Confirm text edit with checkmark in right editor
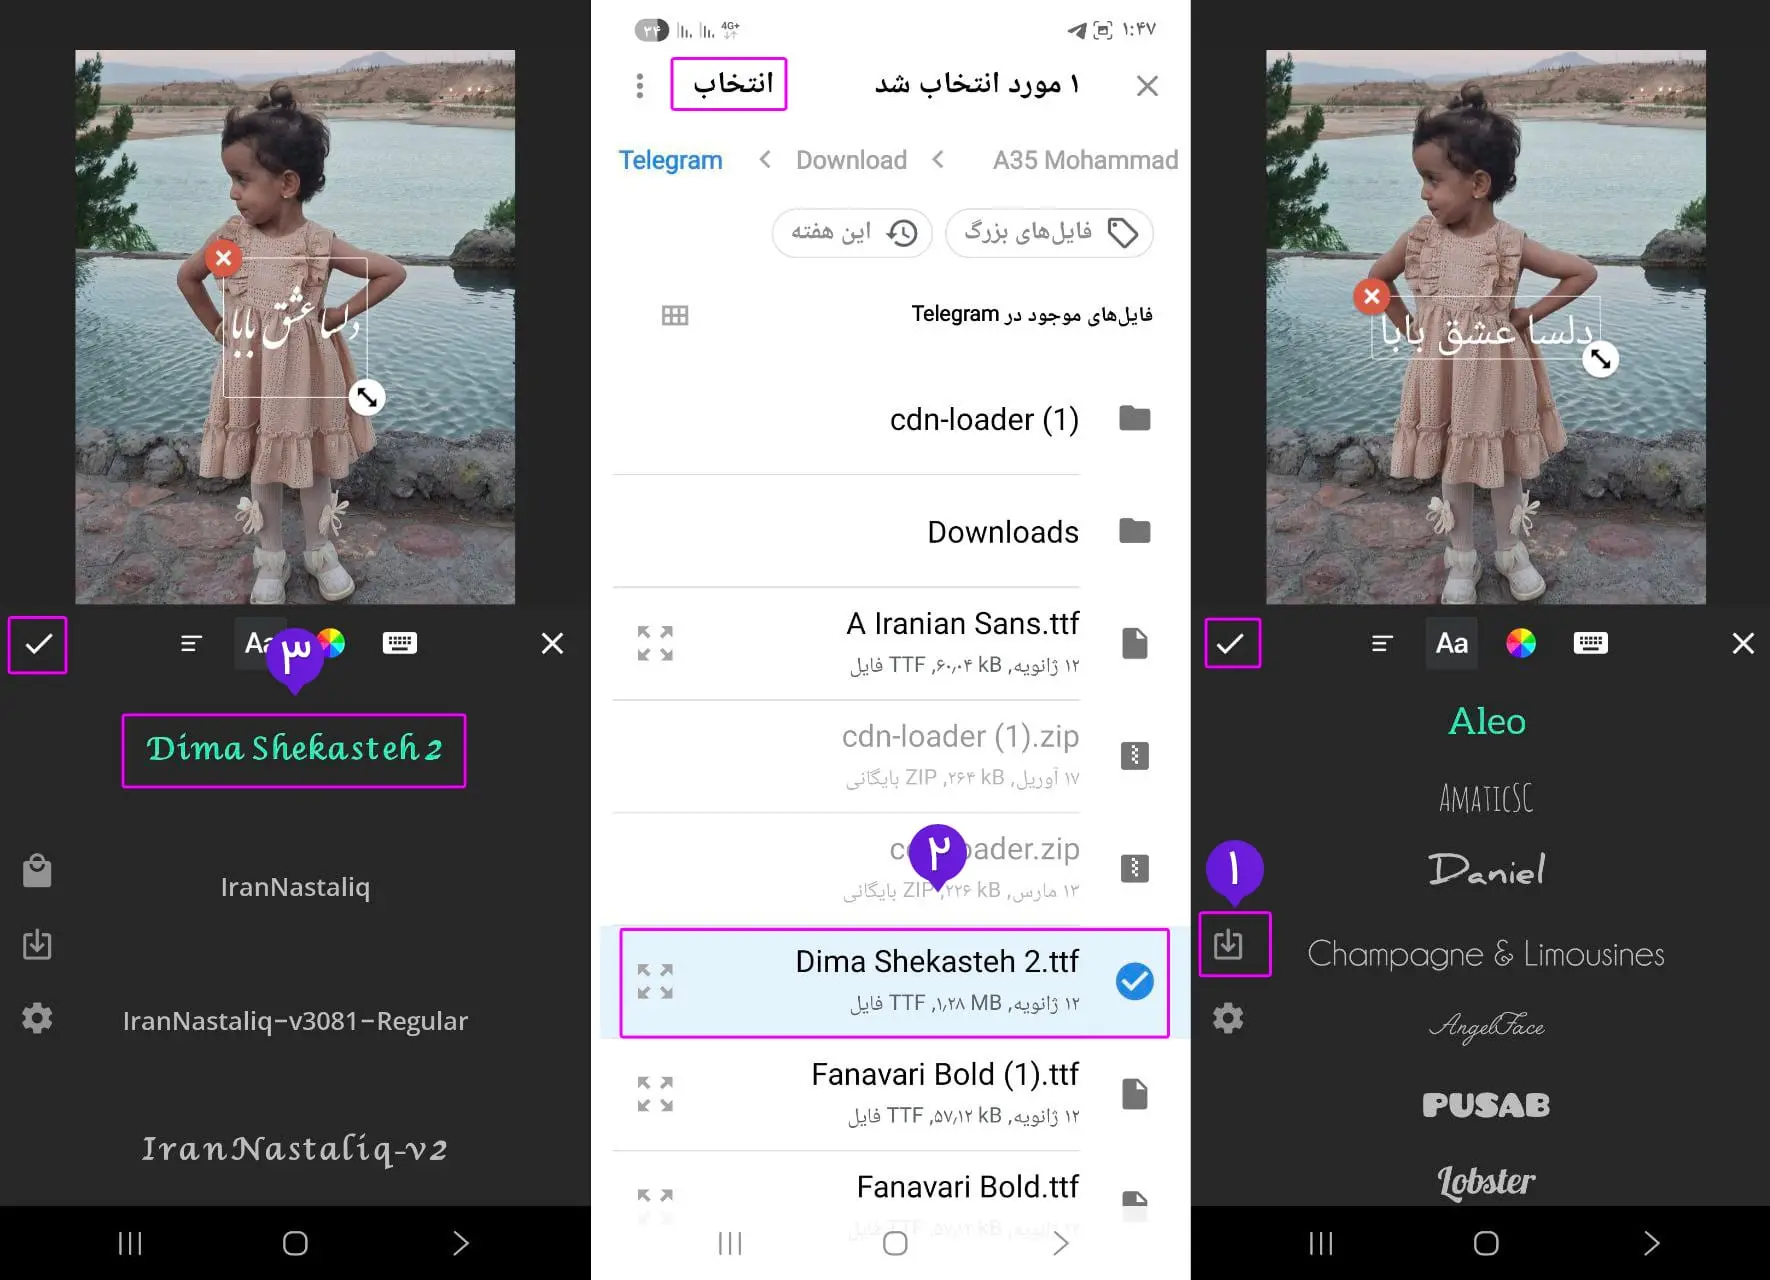 (x=1232, y=643)
